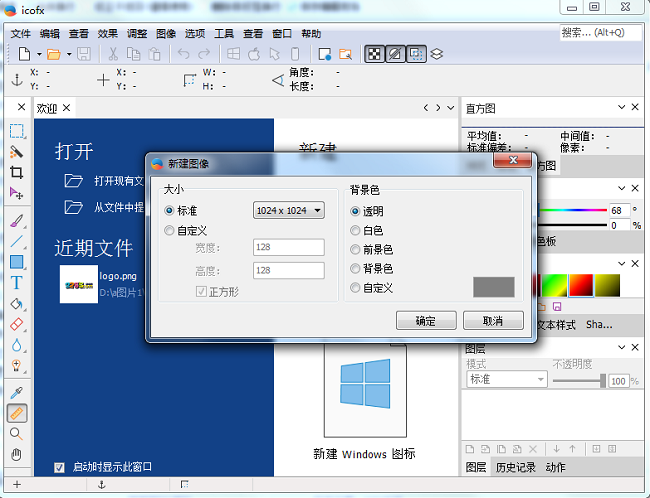650x498 pixels.
Task: Switch to the 历史记录 tab
Action: coord(516,467)
